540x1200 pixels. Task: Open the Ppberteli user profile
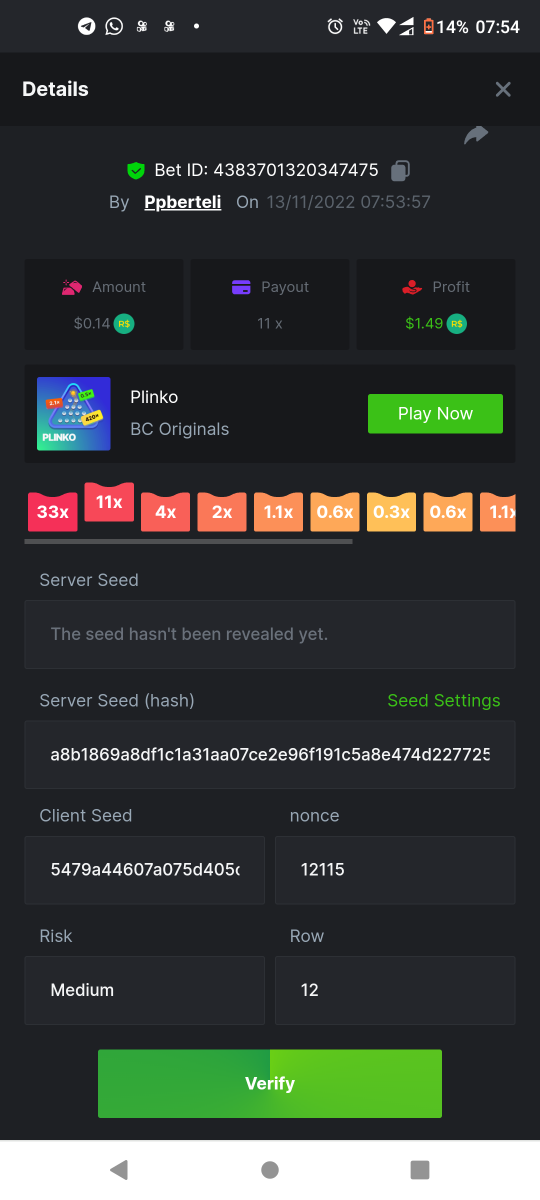[183, 202]
